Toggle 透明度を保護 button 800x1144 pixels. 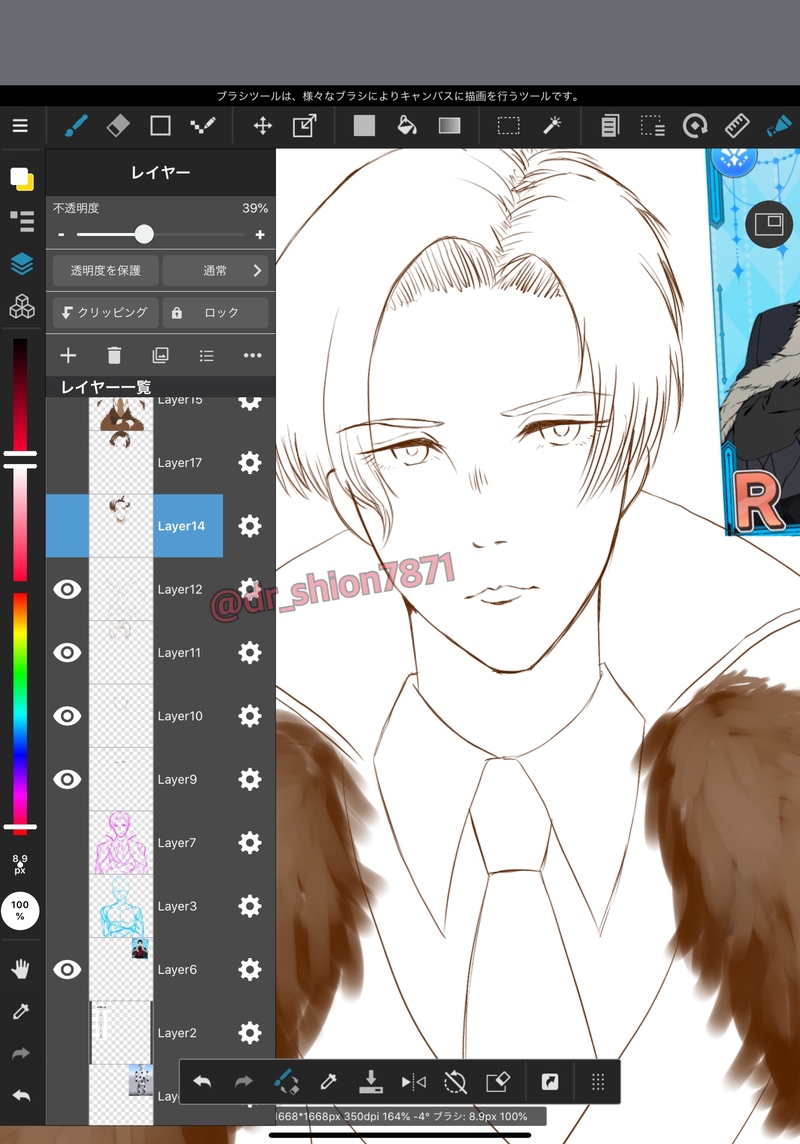point(106,270)
